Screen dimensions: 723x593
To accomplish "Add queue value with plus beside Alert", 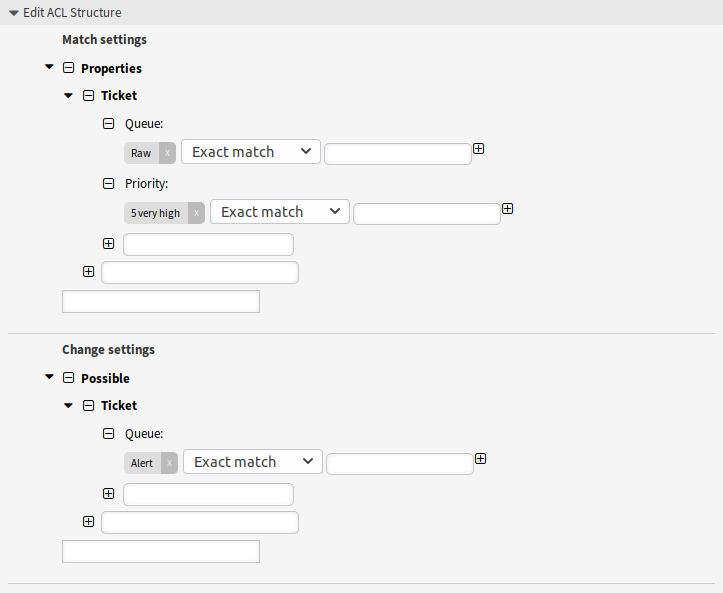I will tap(480, 459).
